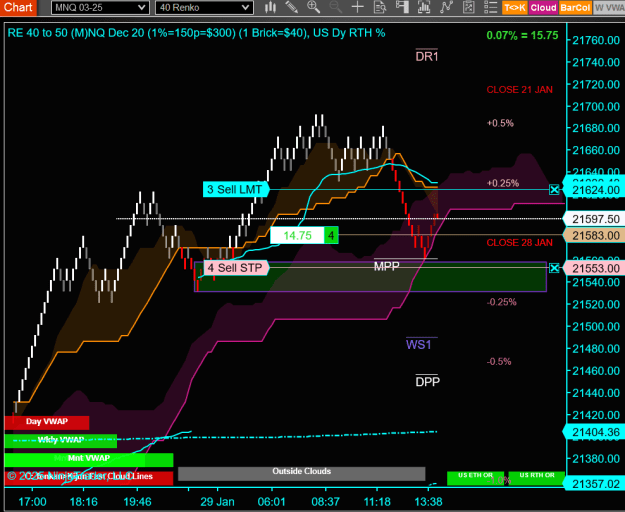The width and height of the screenshot is (625, 512).
Task: Click the +0.5% level label
Action: (500, 123)
